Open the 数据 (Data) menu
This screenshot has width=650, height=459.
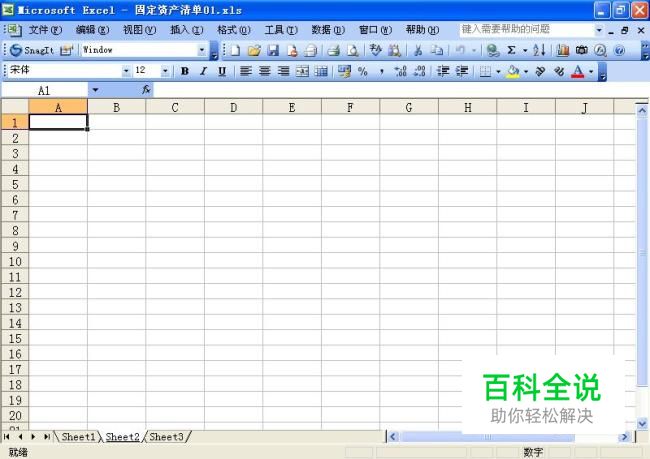click(x=328, y=29)
